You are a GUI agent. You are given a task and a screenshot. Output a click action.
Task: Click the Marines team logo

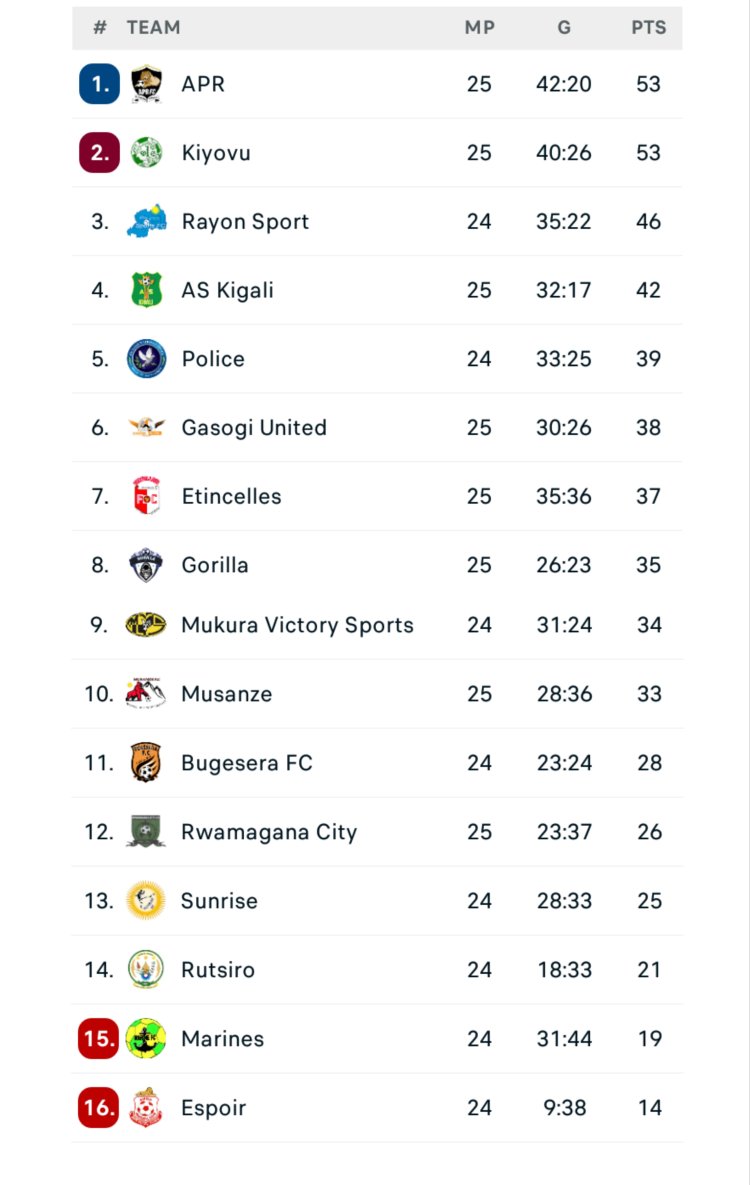tap(146, 1039)
